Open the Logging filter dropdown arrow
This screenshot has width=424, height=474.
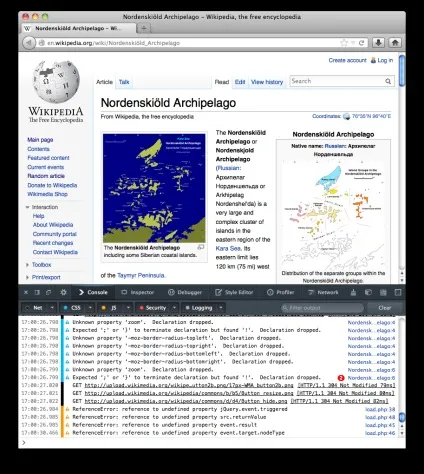click(220, 308)
